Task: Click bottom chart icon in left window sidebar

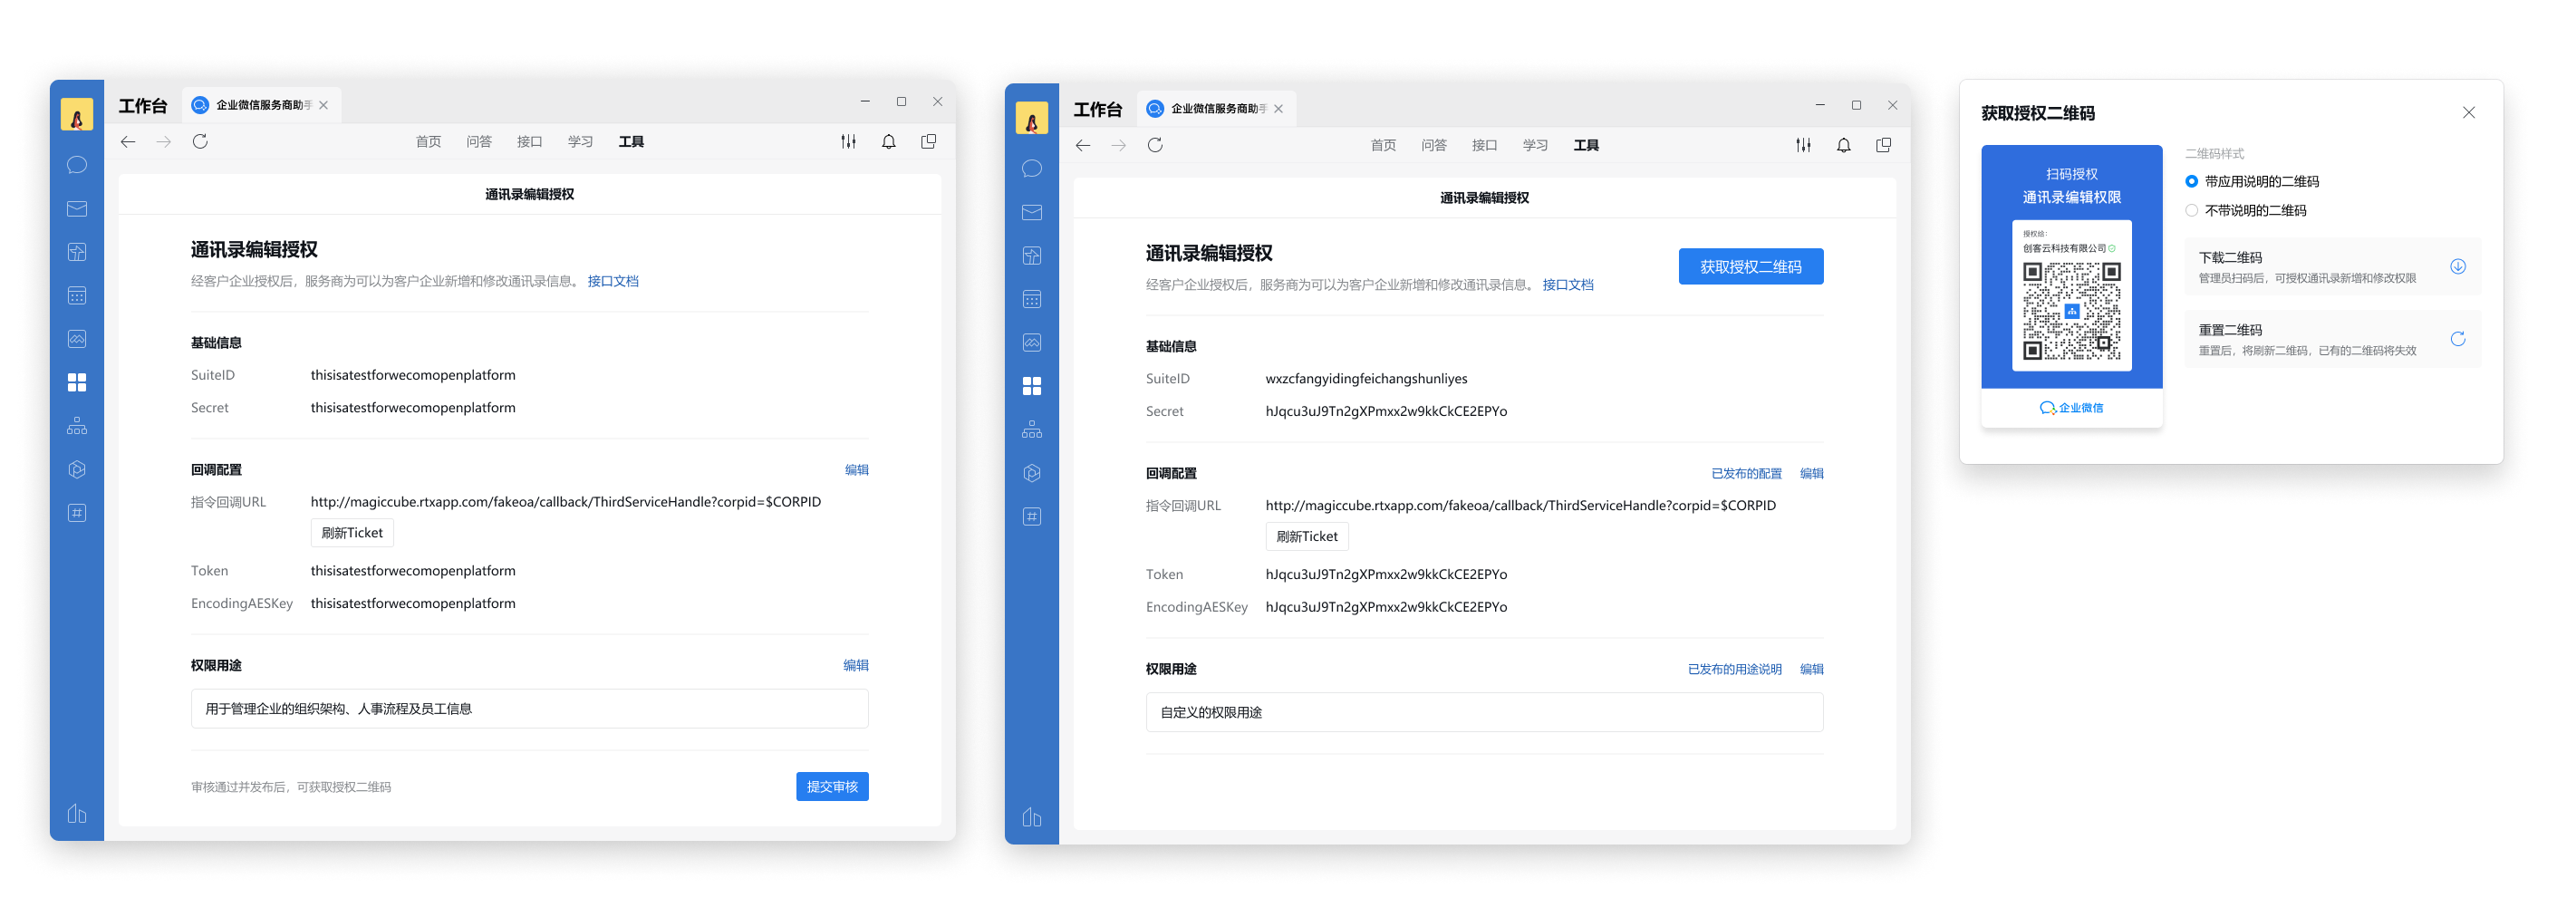Action: coord(77,814)
